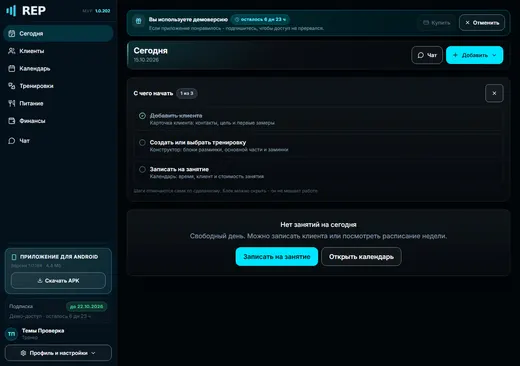Open the Добавить dropdown button
The width and height of the screenshot is (520, 366).
[475, 55]
